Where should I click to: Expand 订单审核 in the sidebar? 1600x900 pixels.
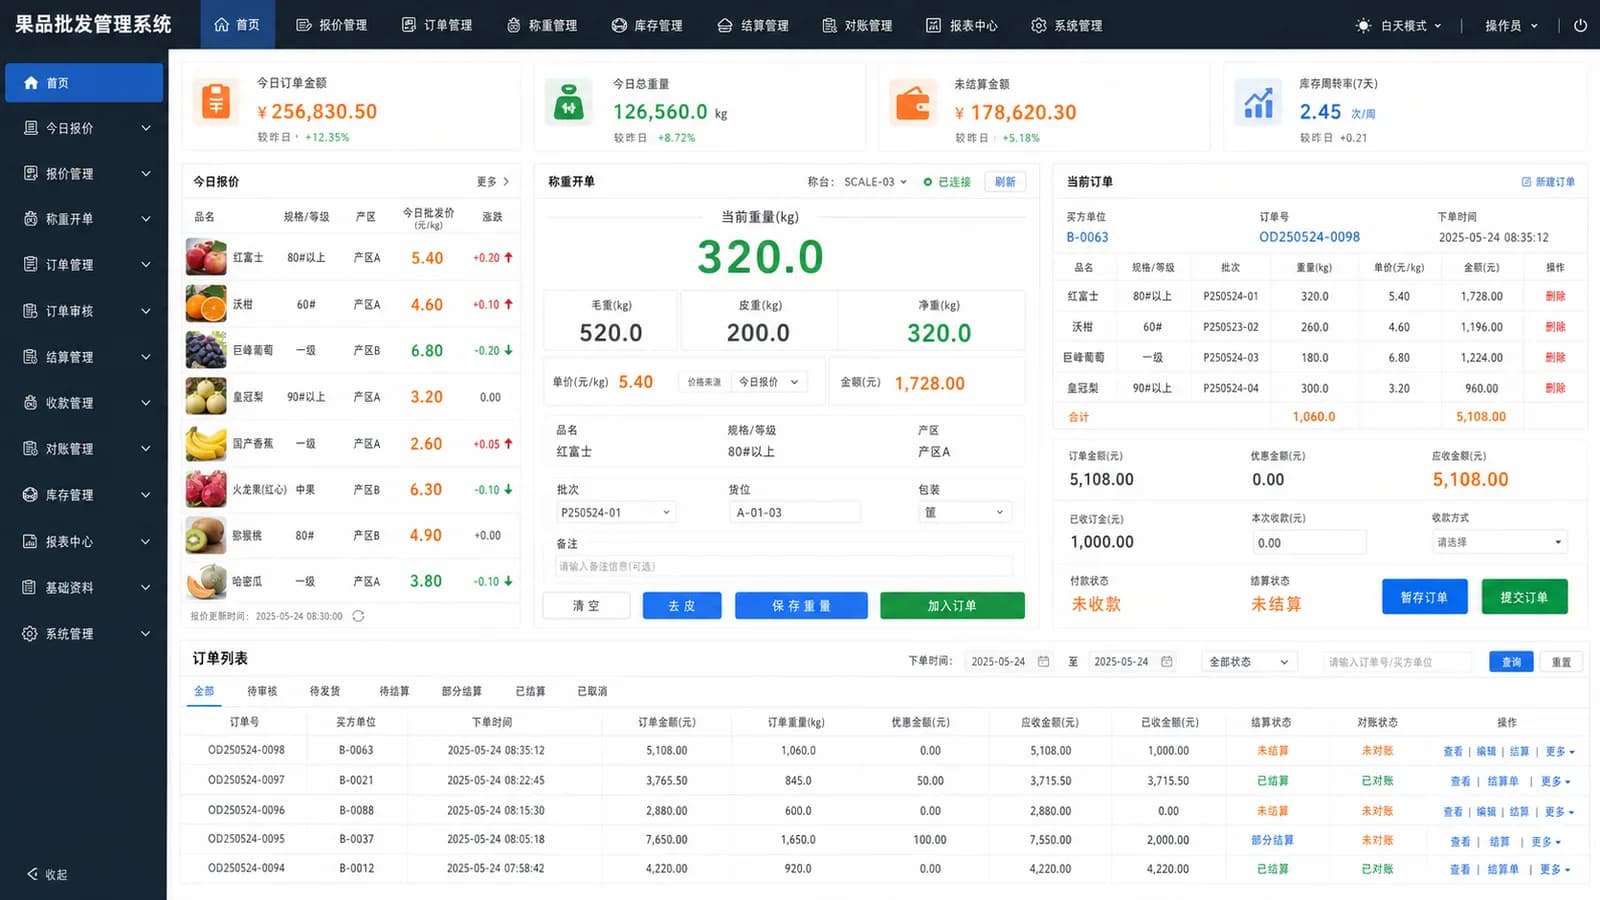[84, 311]
